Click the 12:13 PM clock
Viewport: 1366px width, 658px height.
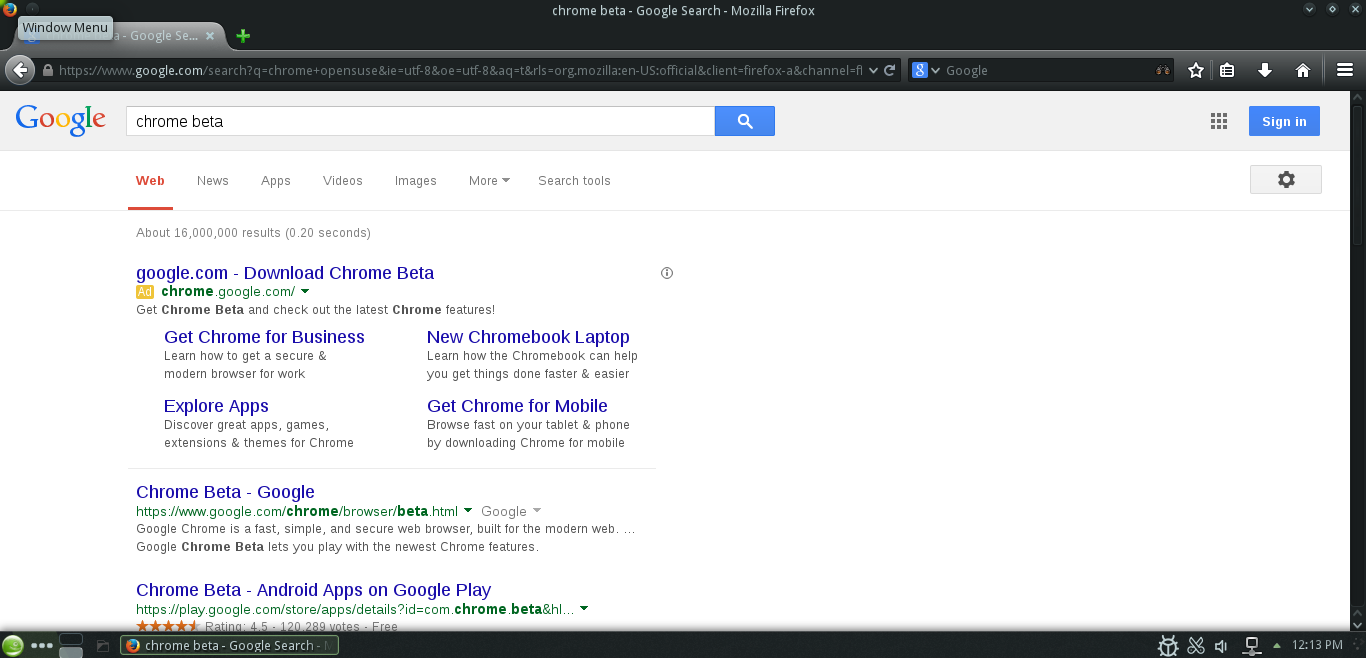tap(1317, 645)
